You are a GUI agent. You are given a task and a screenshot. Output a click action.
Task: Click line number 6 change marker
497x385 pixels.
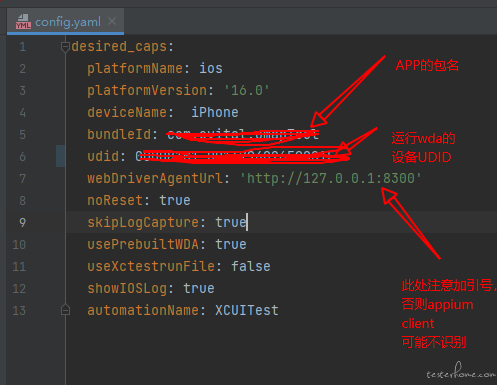(60, 156)
